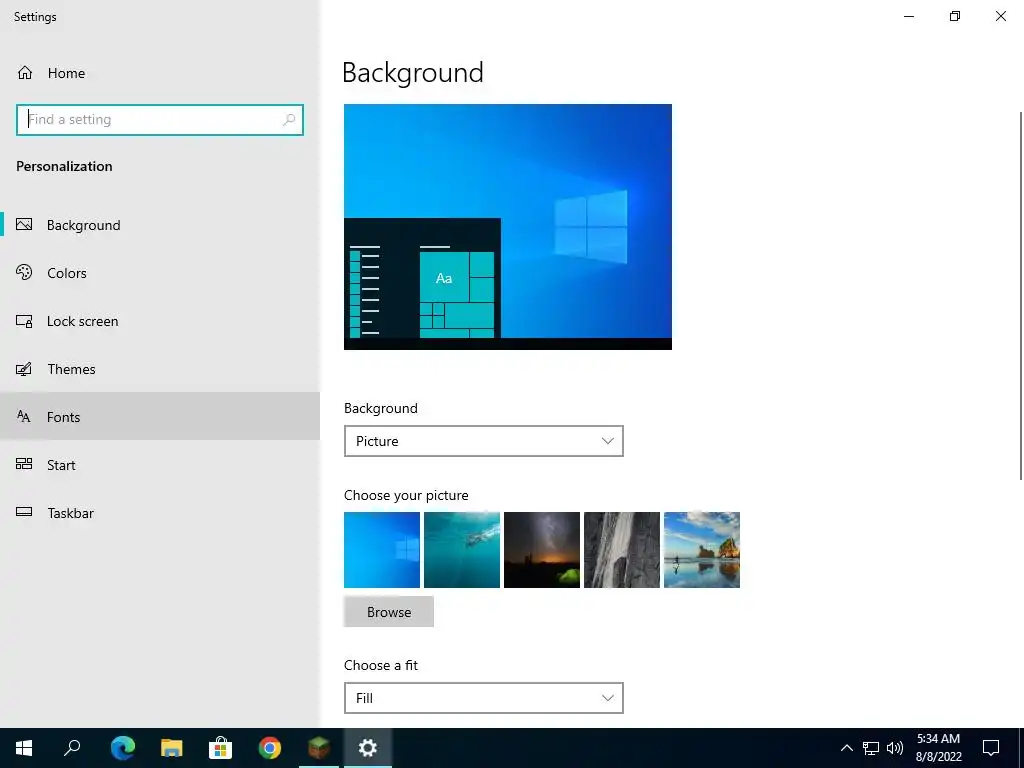This screenshot has height=768, width=1024.
Task: Choose the gray rock cliff wallpaper thumbnail
Action: click(622, 550)
